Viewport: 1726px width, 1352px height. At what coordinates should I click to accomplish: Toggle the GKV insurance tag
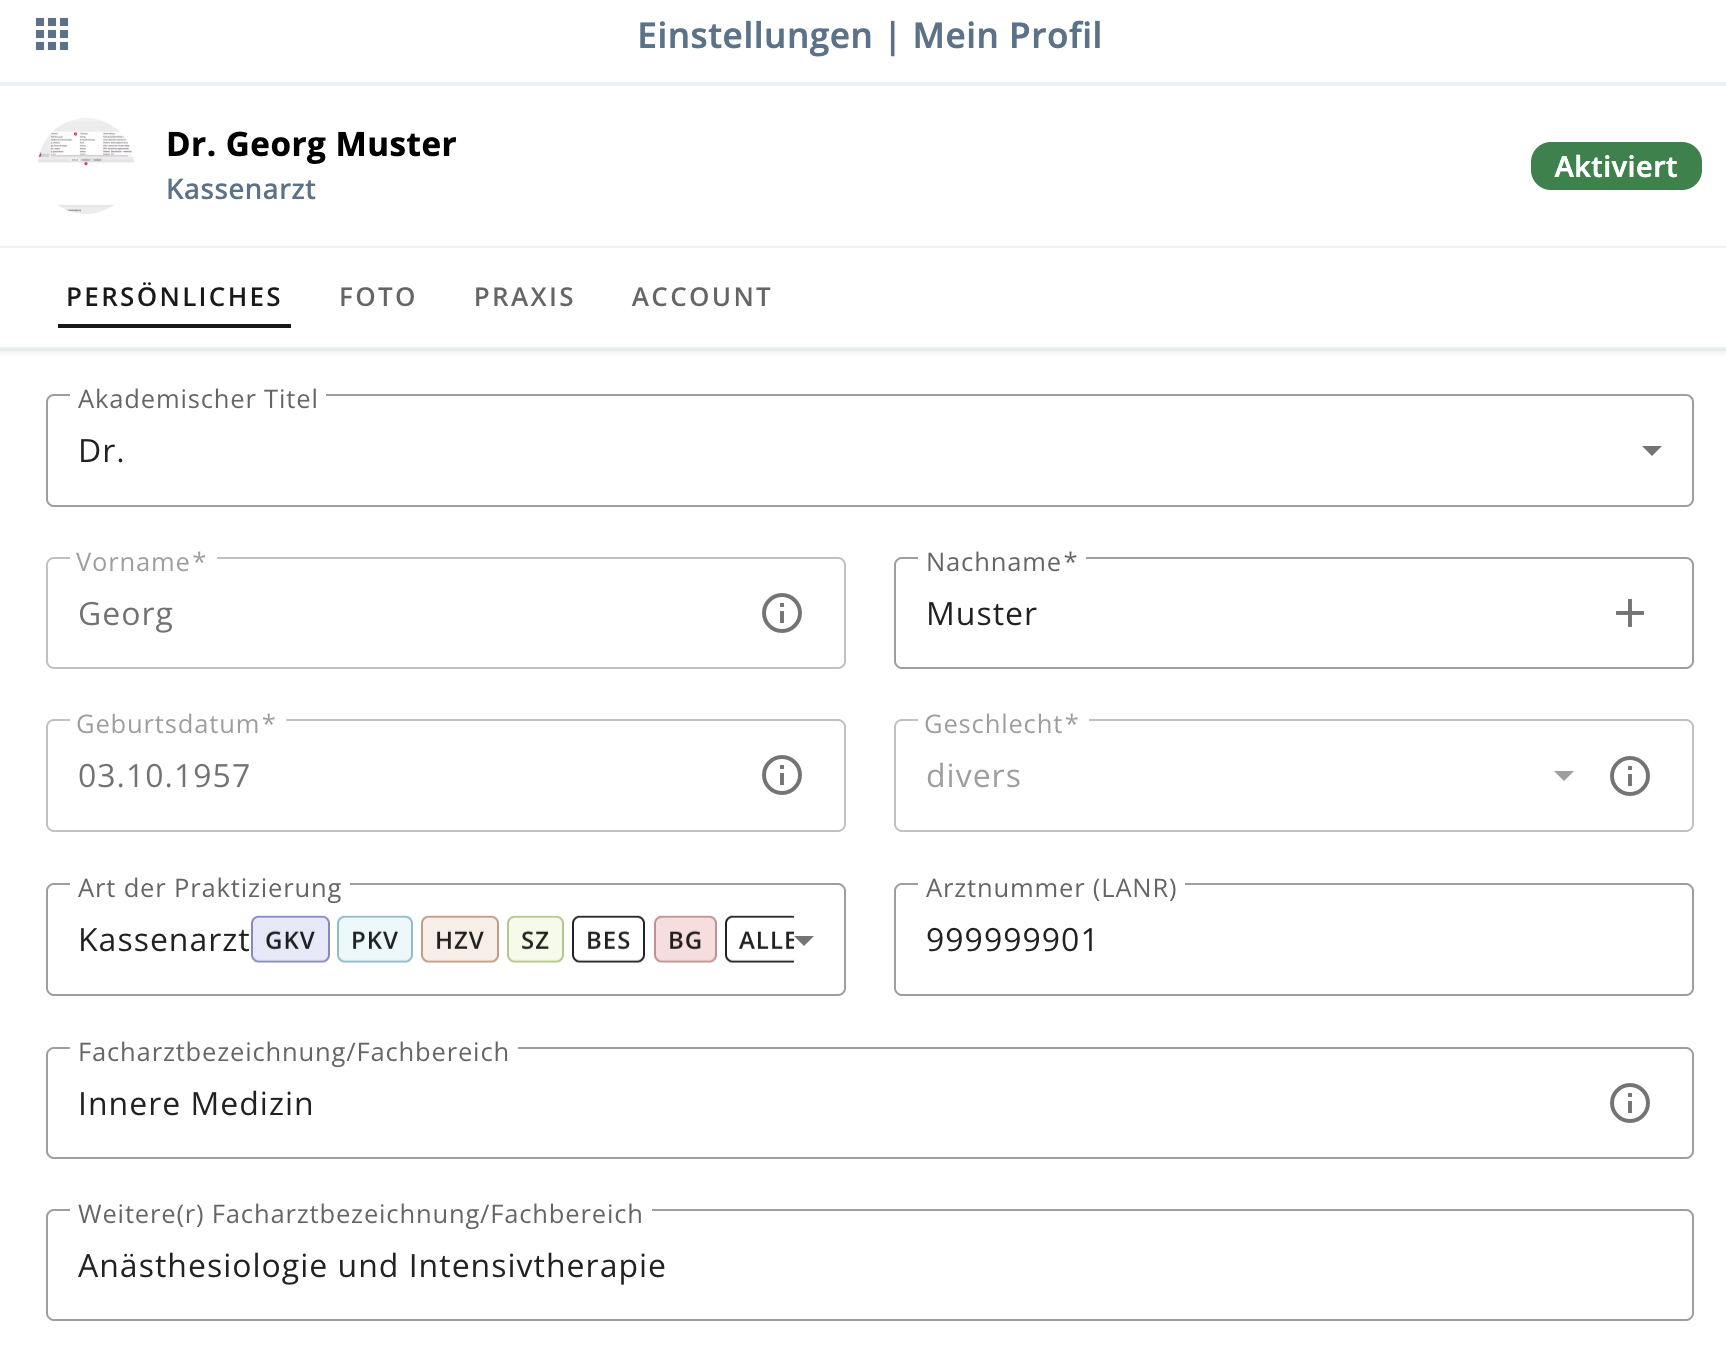(x=290, y=940)
